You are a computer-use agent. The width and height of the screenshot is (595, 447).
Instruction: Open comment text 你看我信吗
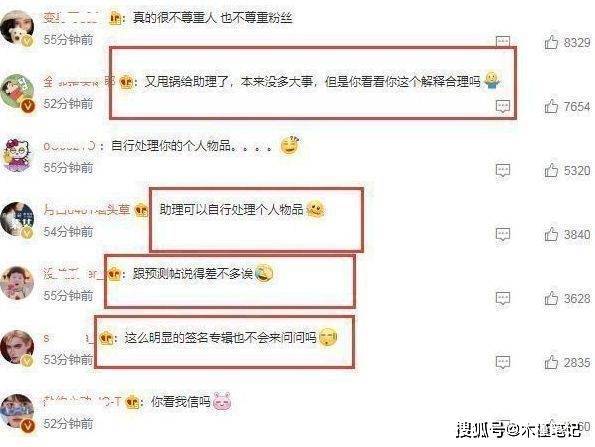(181, 401)
